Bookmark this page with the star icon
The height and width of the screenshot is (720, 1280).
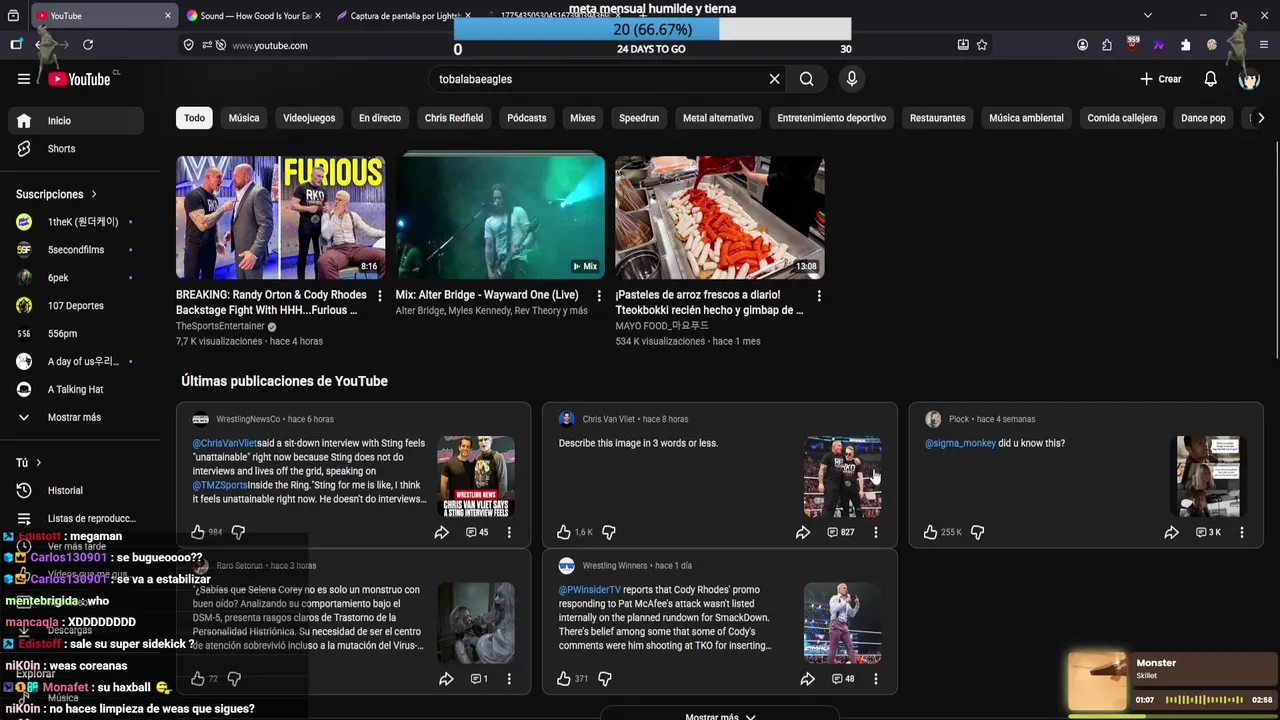982,45
